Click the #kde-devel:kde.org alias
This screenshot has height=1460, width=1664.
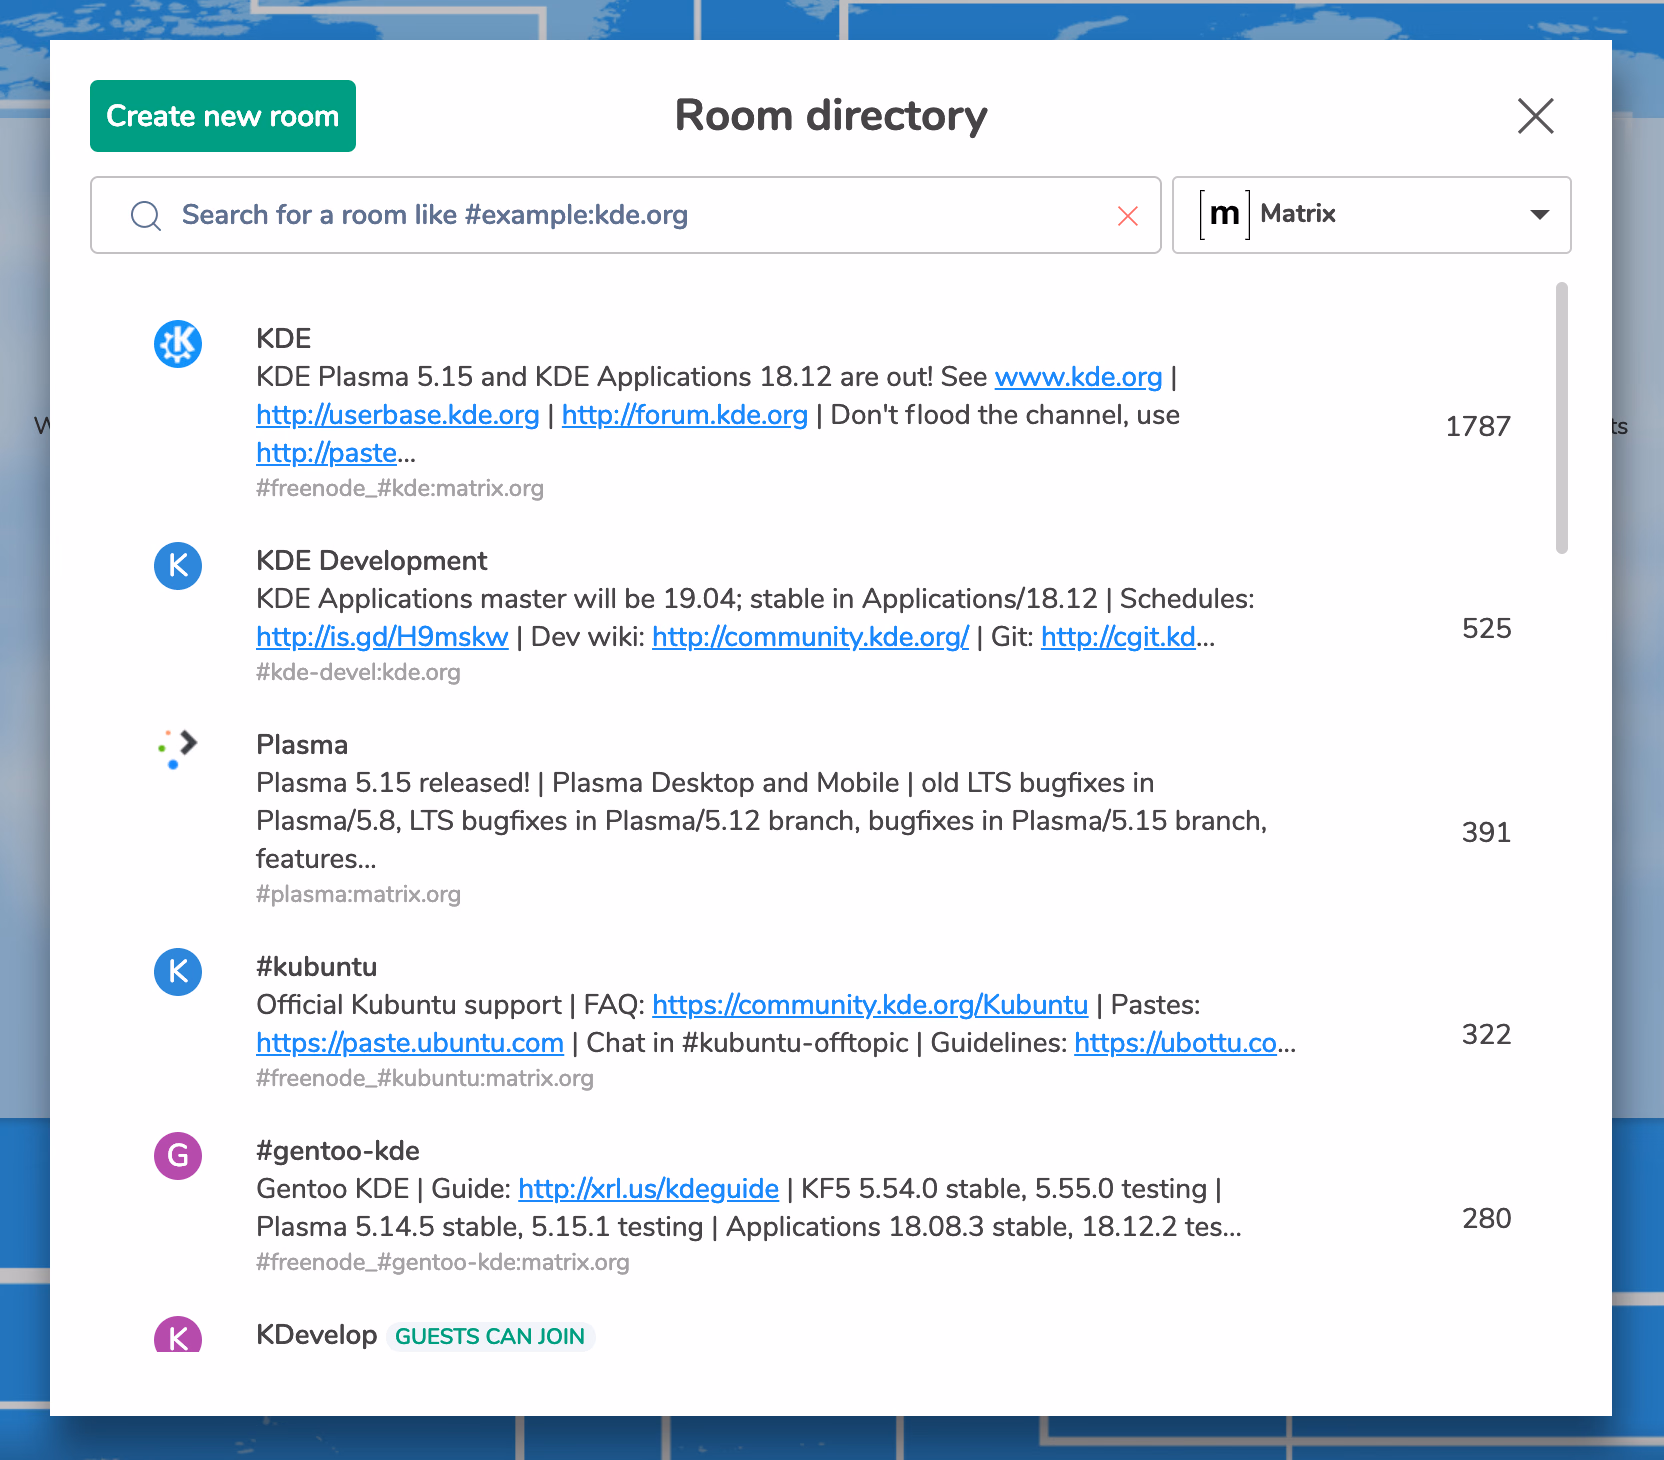coord(358,673)
